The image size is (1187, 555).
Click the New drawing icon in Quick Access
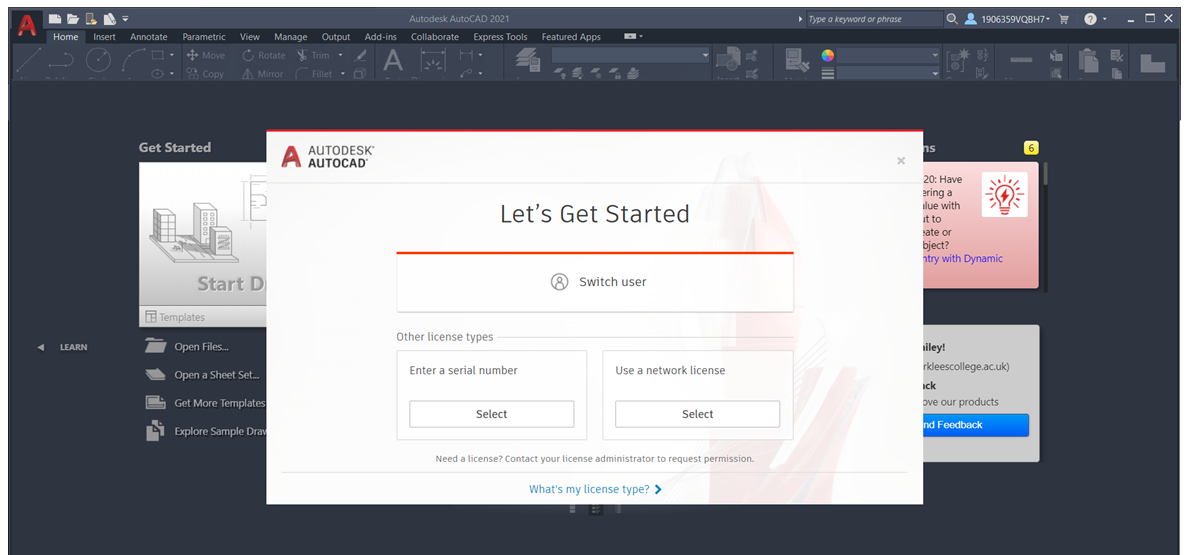pos(55,18)
